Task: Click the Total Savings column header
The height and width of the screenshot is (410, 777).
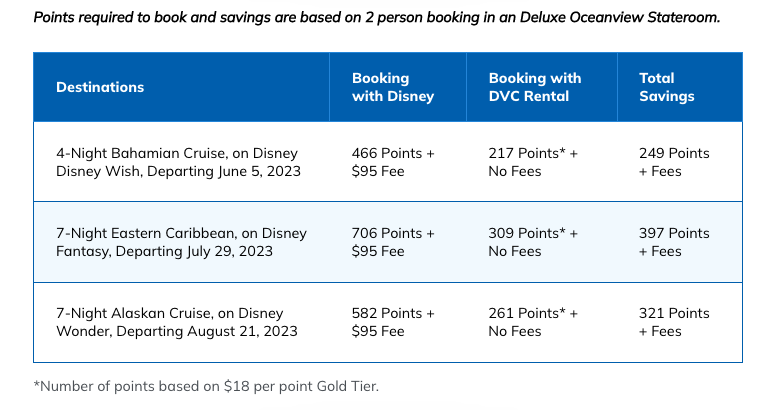Action: point(666,87)
